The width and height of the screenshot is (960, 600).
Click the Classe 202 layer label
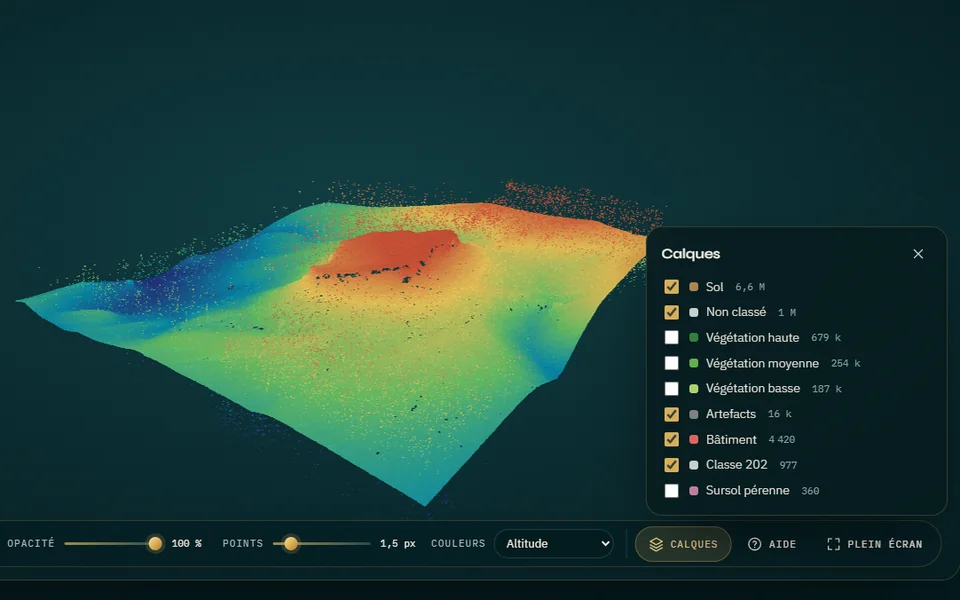tap(737, 465)
